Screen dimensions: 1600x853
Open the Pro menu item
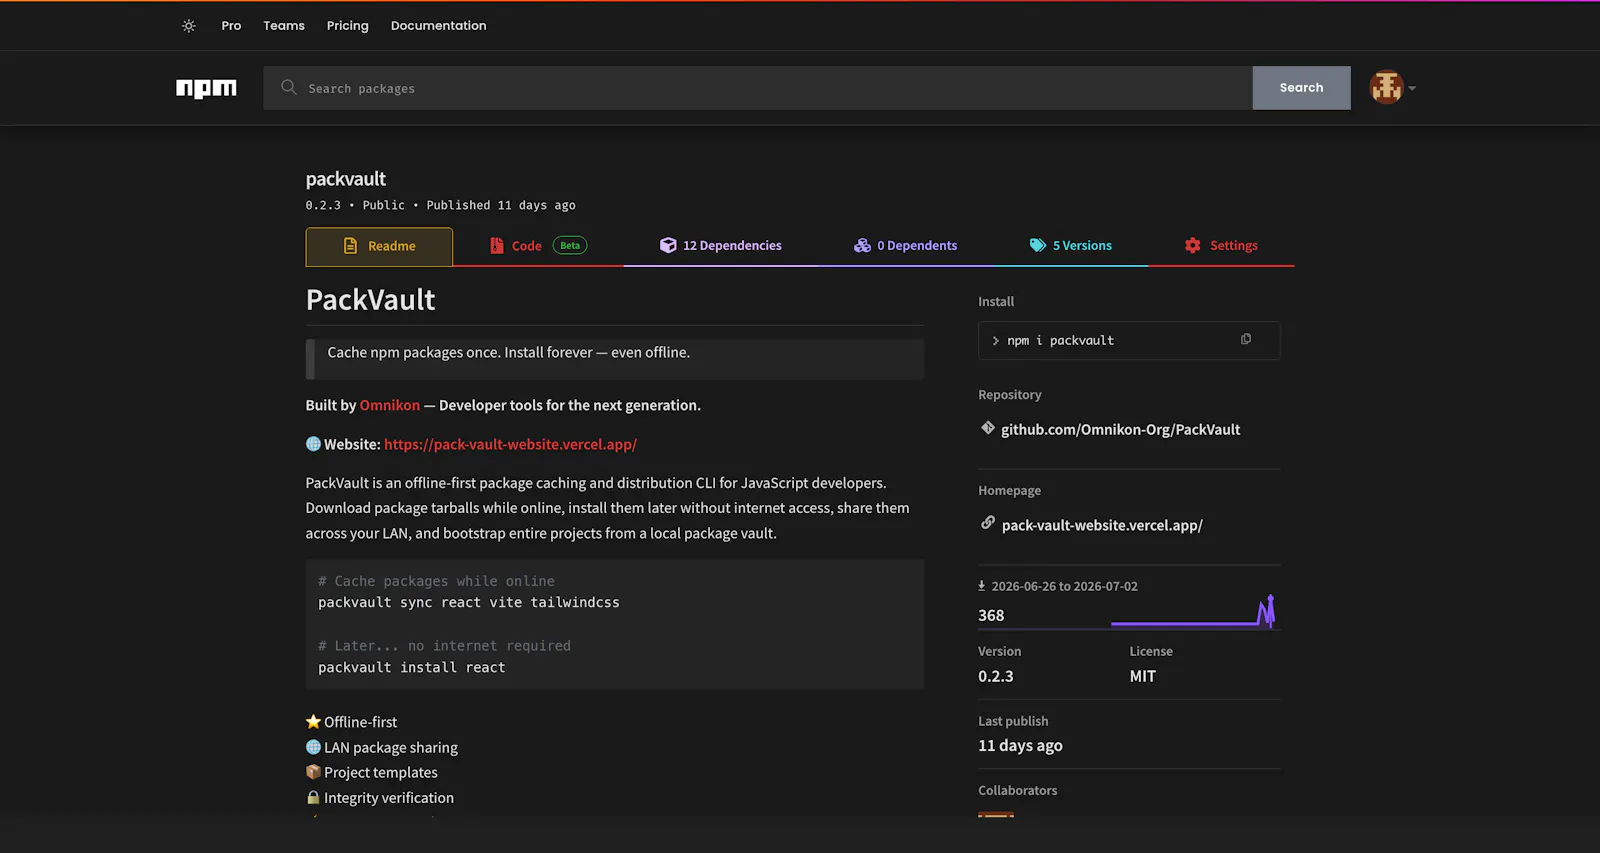click(x=231, y=26)
